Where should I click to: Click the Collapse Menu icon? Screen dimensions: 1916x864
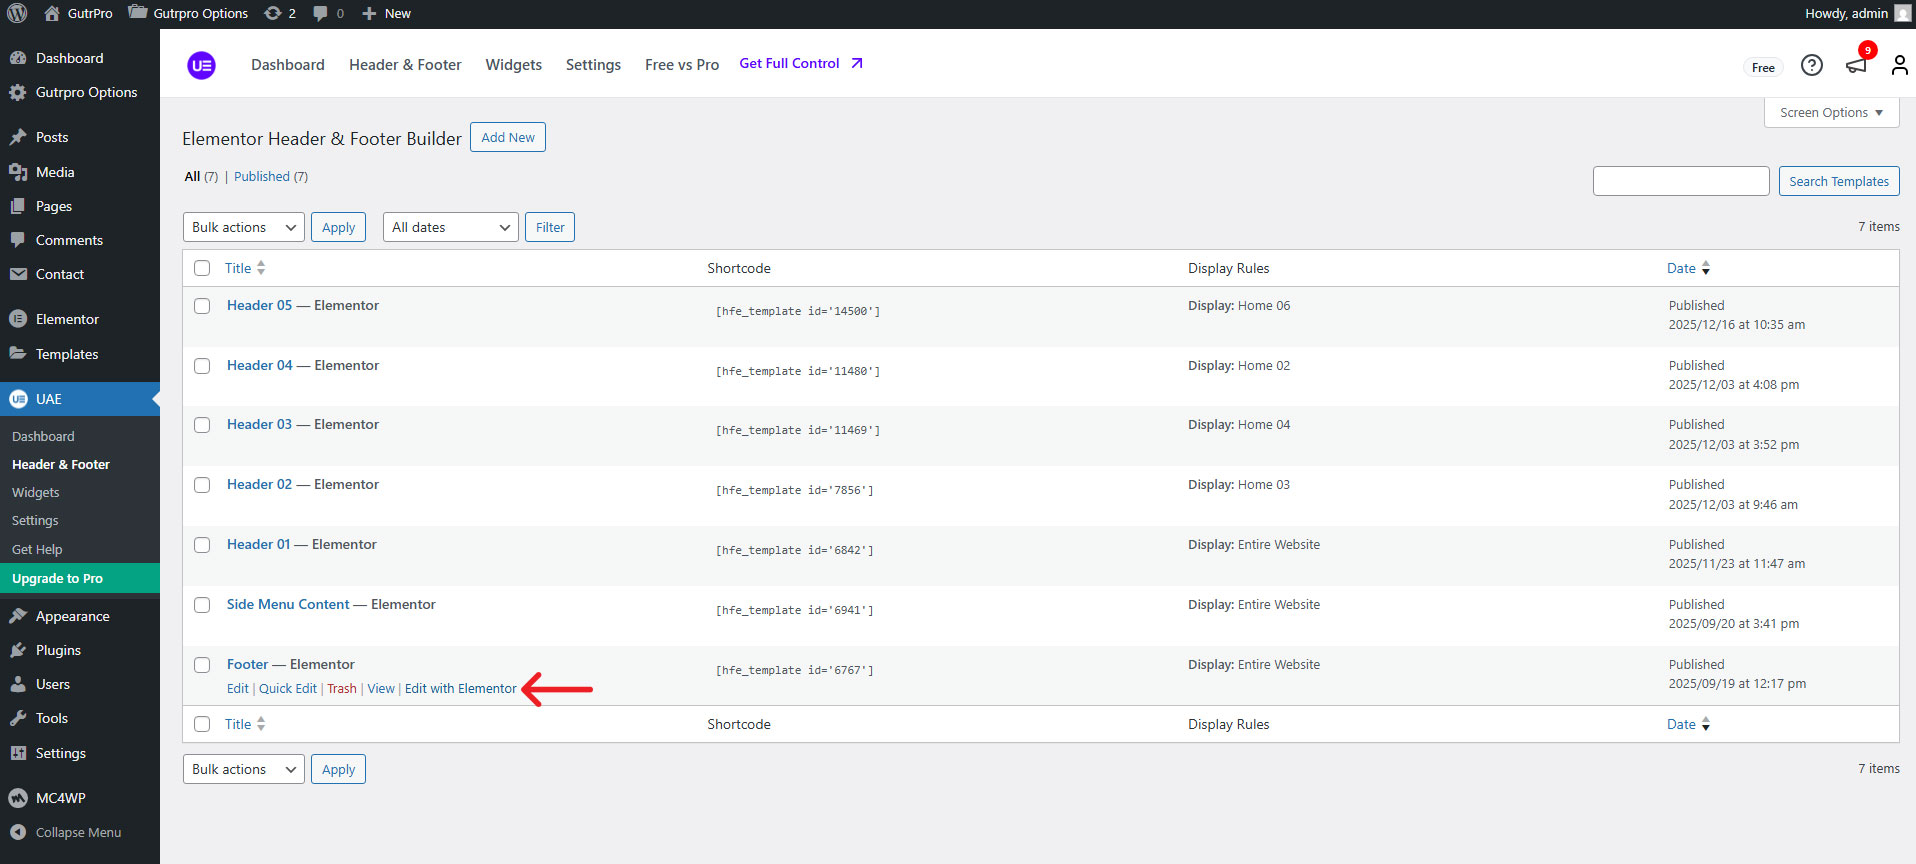click(17, 832)
